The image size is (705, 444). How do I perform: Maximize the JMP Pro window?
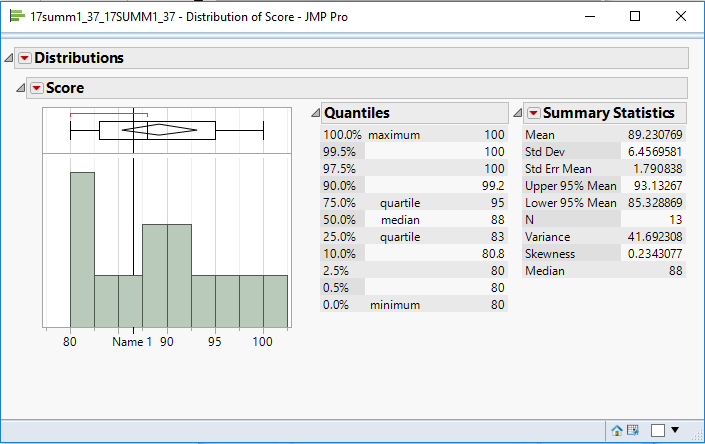635,17
